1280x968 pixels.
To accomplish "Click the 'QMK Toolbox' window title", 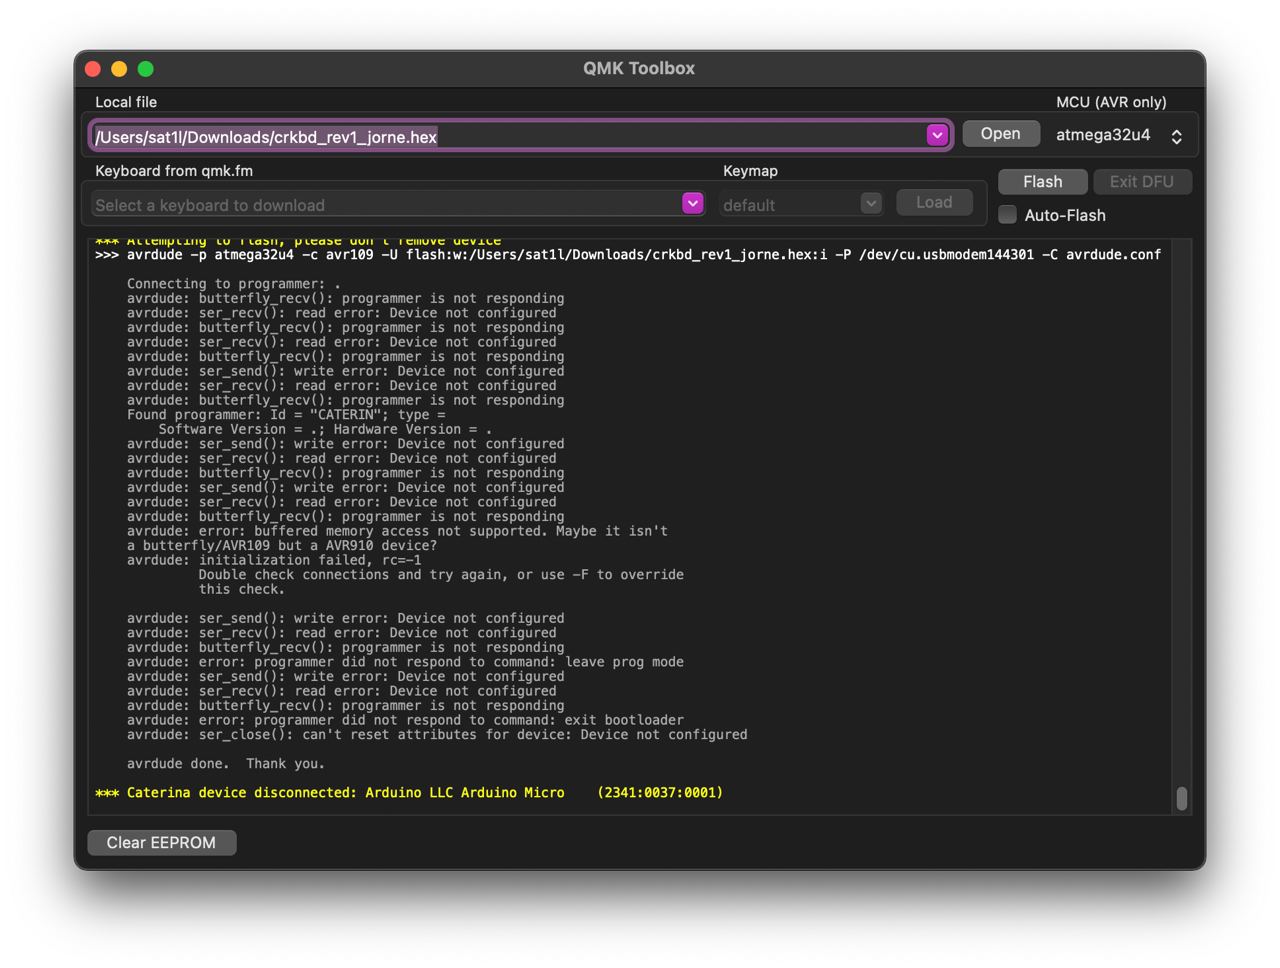I will (x=639, y=68).
